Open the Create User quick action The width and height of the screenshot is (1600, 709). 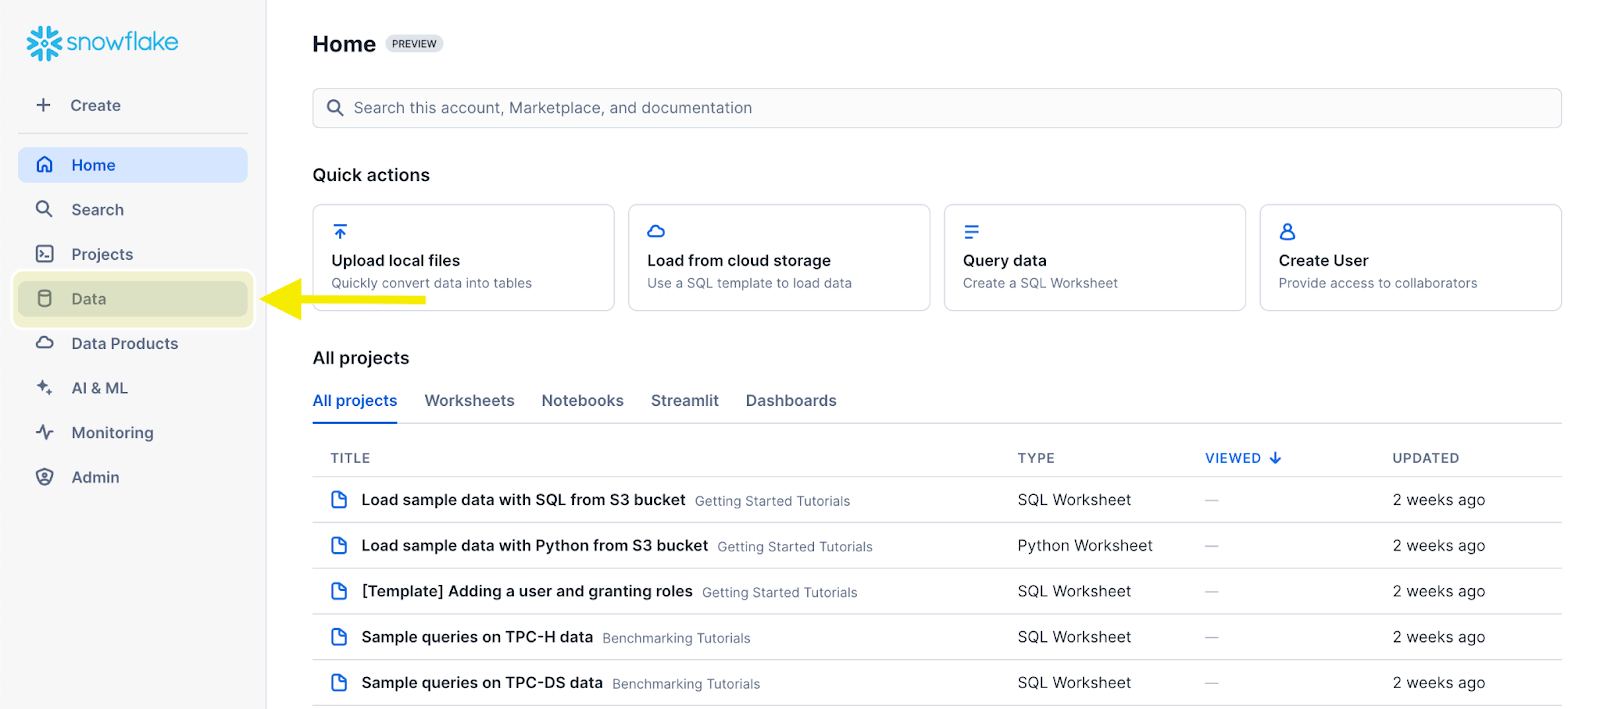pos(1411,258)
